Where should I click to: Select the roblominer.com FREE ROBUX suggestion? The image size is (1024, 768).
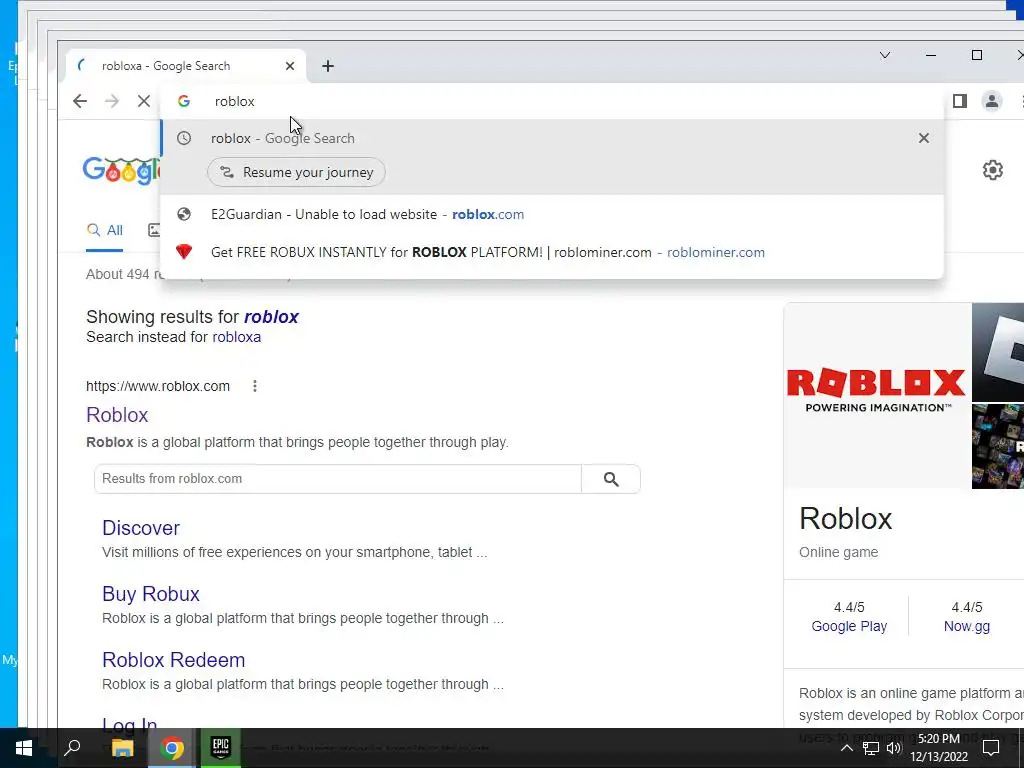pyautogui.click(x=552, y=252)
